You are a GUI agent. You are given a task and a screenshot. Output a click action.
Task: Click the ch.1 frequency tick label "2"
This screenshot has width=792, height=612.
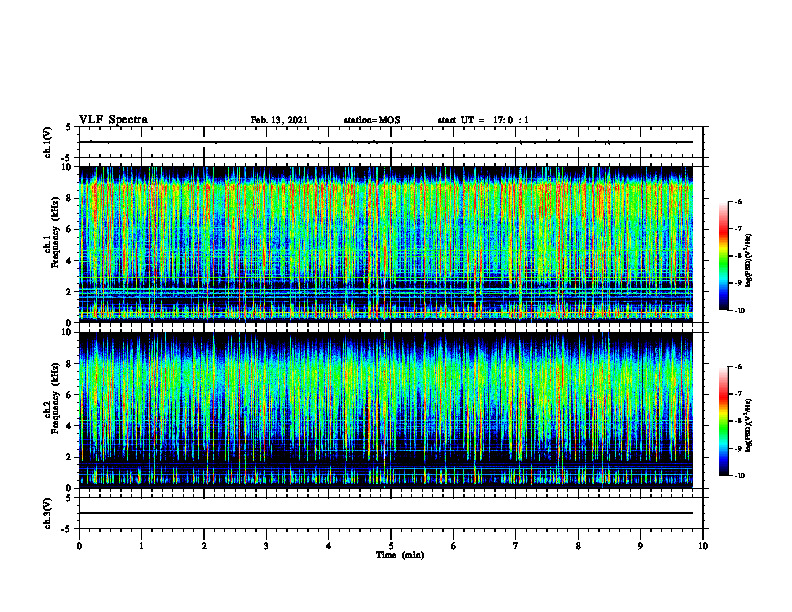pyautogui.click(x=70, y=292)
